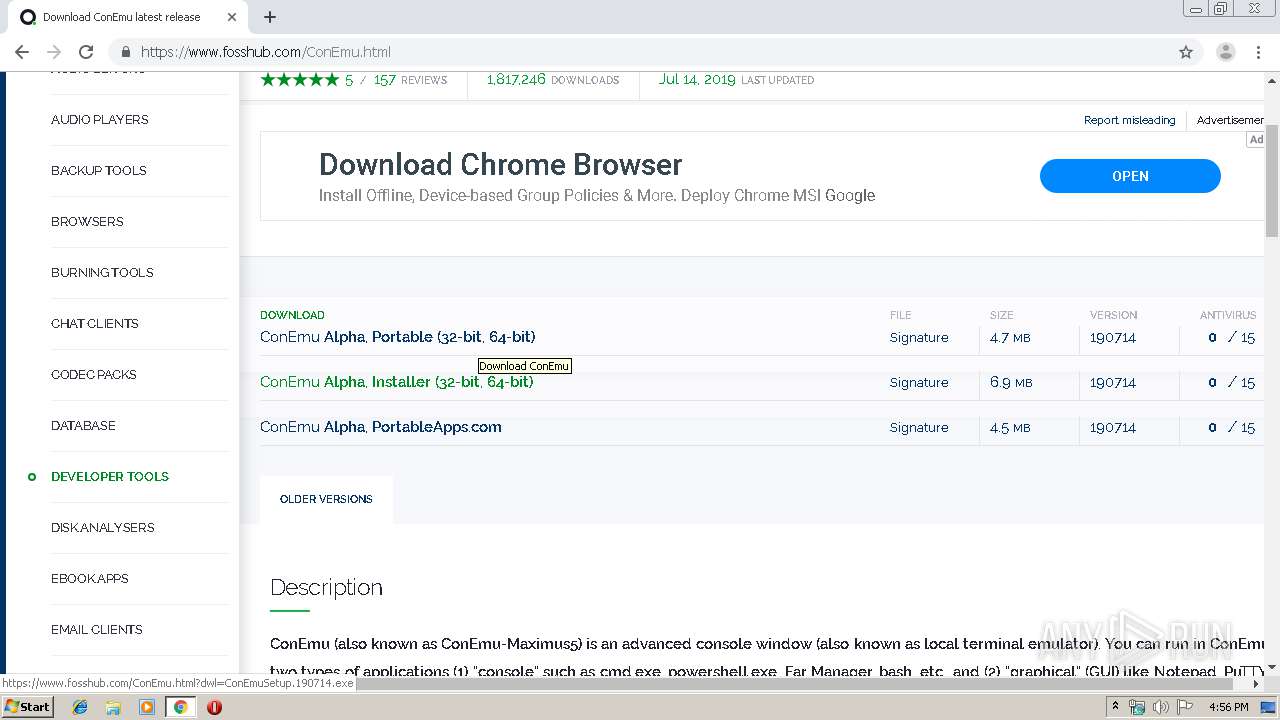Go back to the previous page
The image size is (1280, 720).
pyautogui.click(x=22, y=52)
